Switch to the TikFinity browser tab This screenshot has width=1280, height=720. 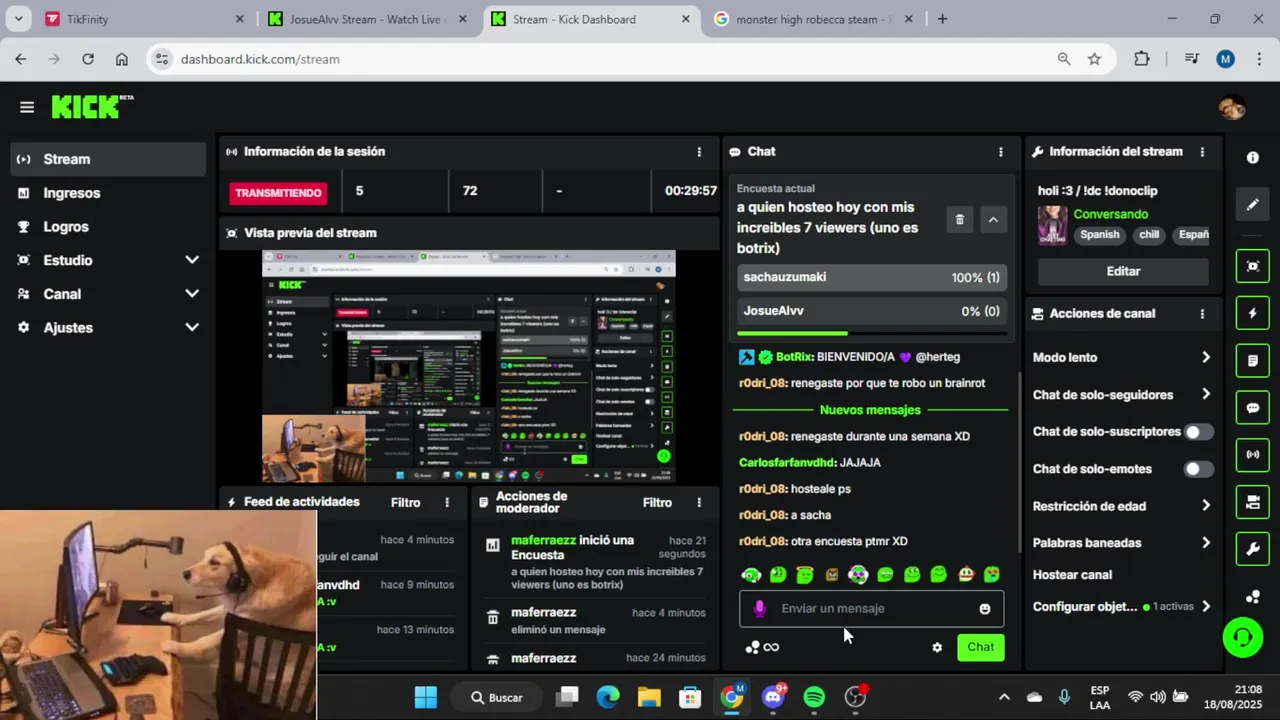point(145,19)
